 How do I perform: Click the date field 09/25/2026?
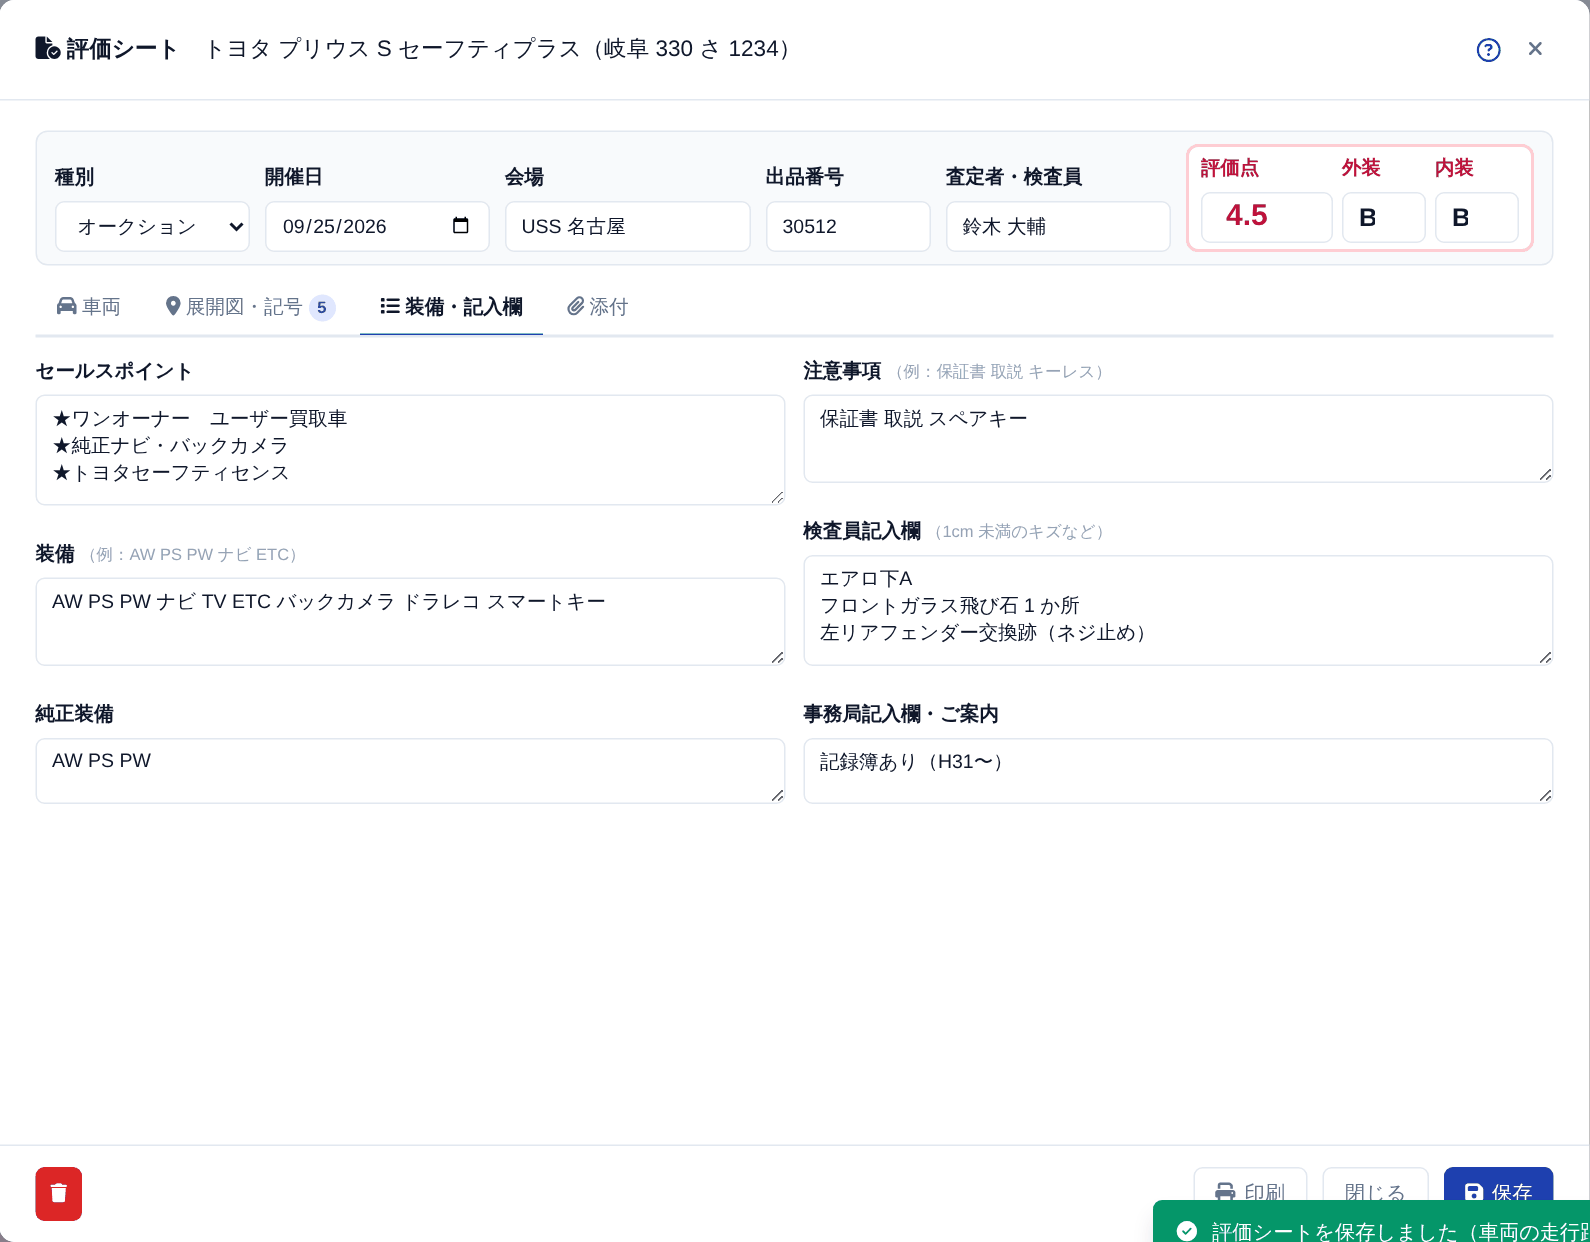(x=377, y=227)
